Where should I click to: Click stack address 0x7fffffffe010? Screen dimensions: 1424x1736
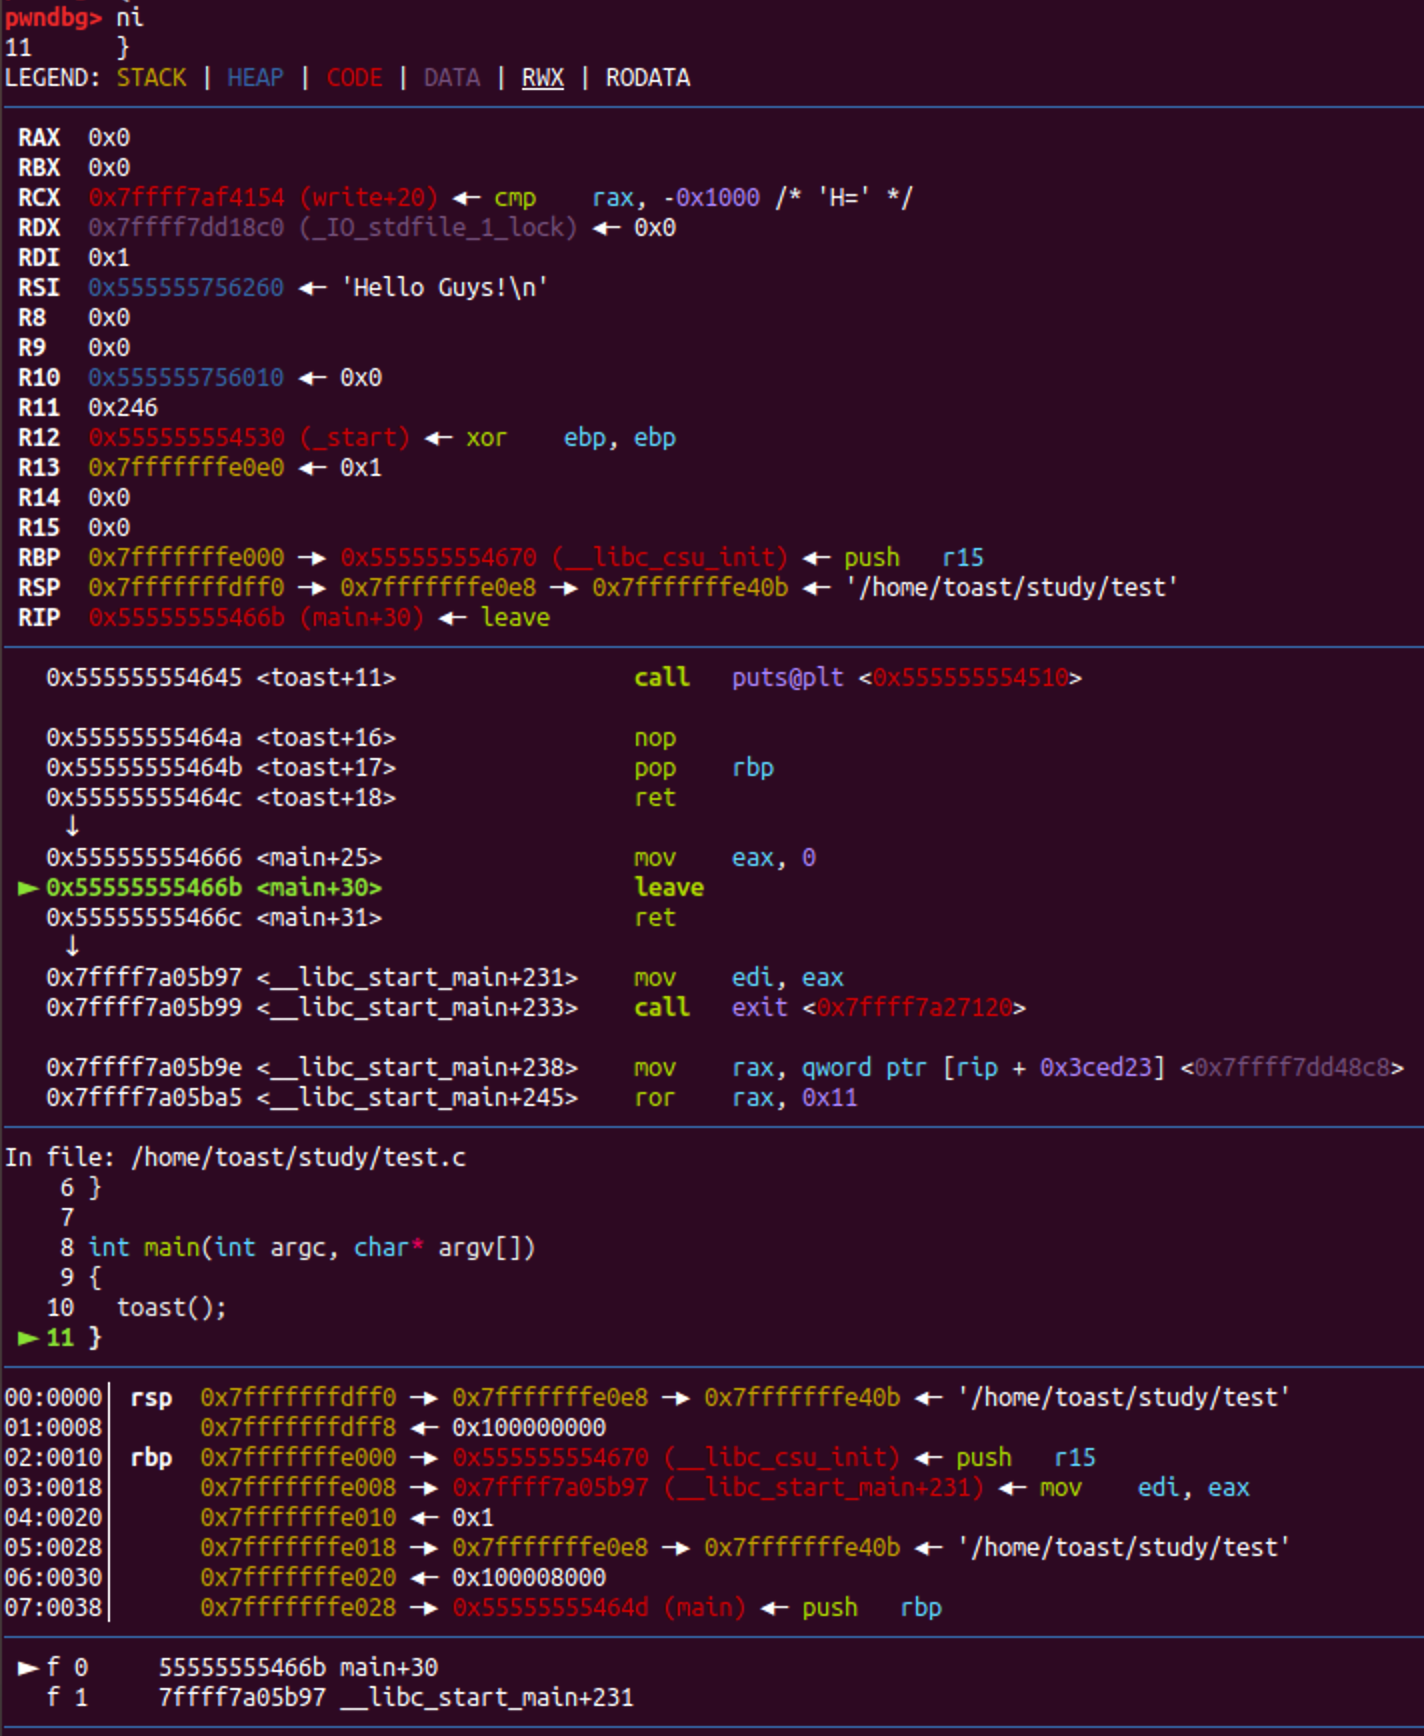(x=298, y=1517)
